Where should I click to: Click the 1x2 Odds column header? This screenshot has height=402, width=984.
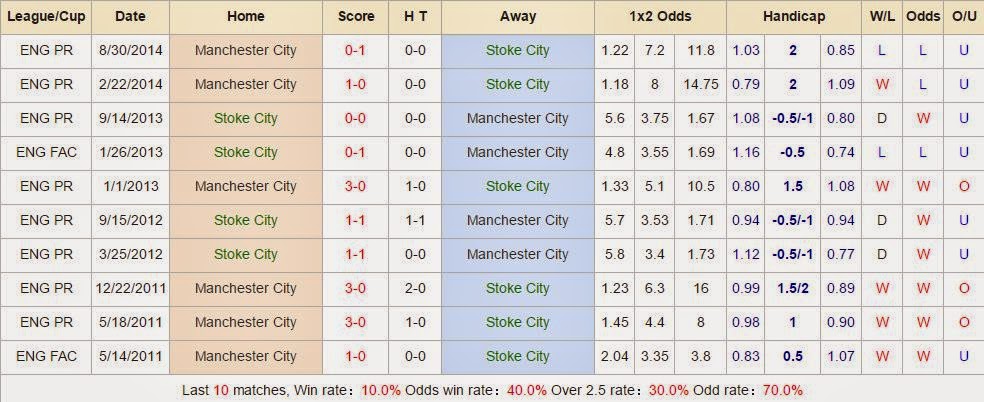(x=659, y=16)
